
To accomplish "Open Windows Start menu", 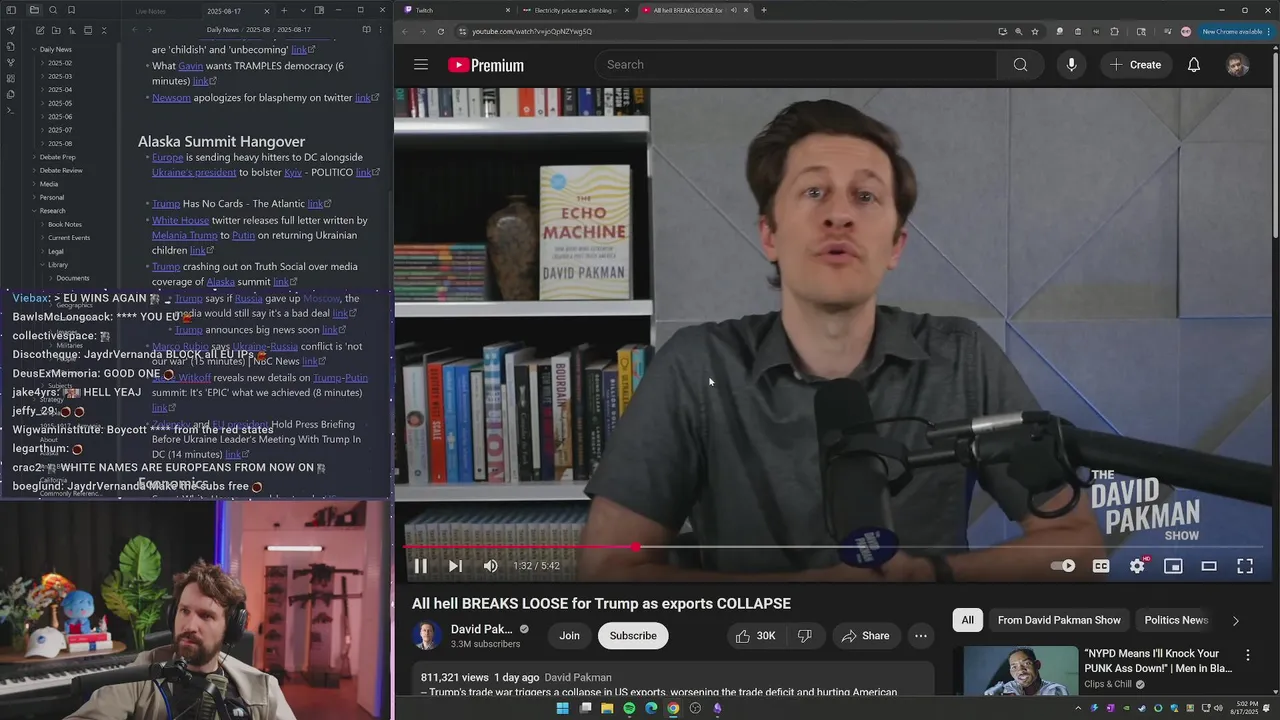I will pos(563,708).
